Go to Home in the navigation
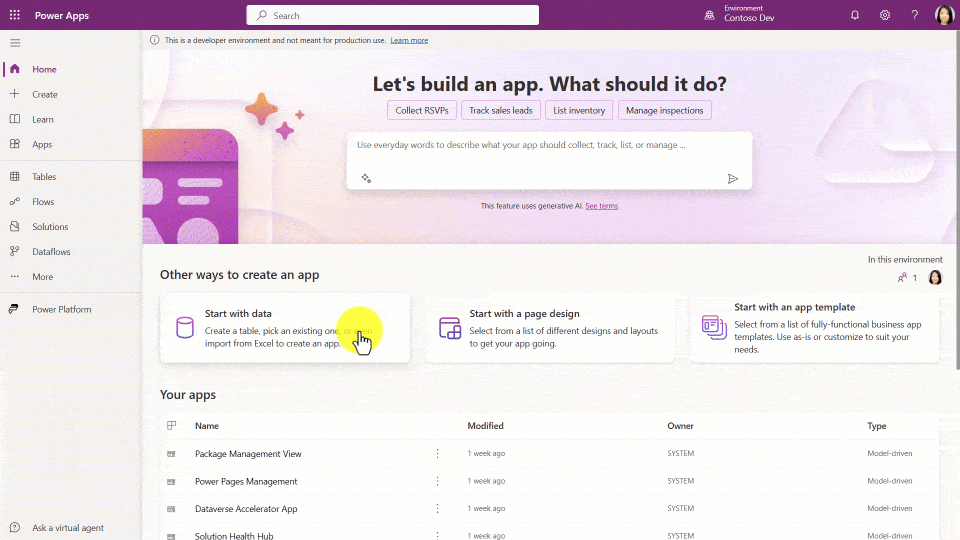 44,69
